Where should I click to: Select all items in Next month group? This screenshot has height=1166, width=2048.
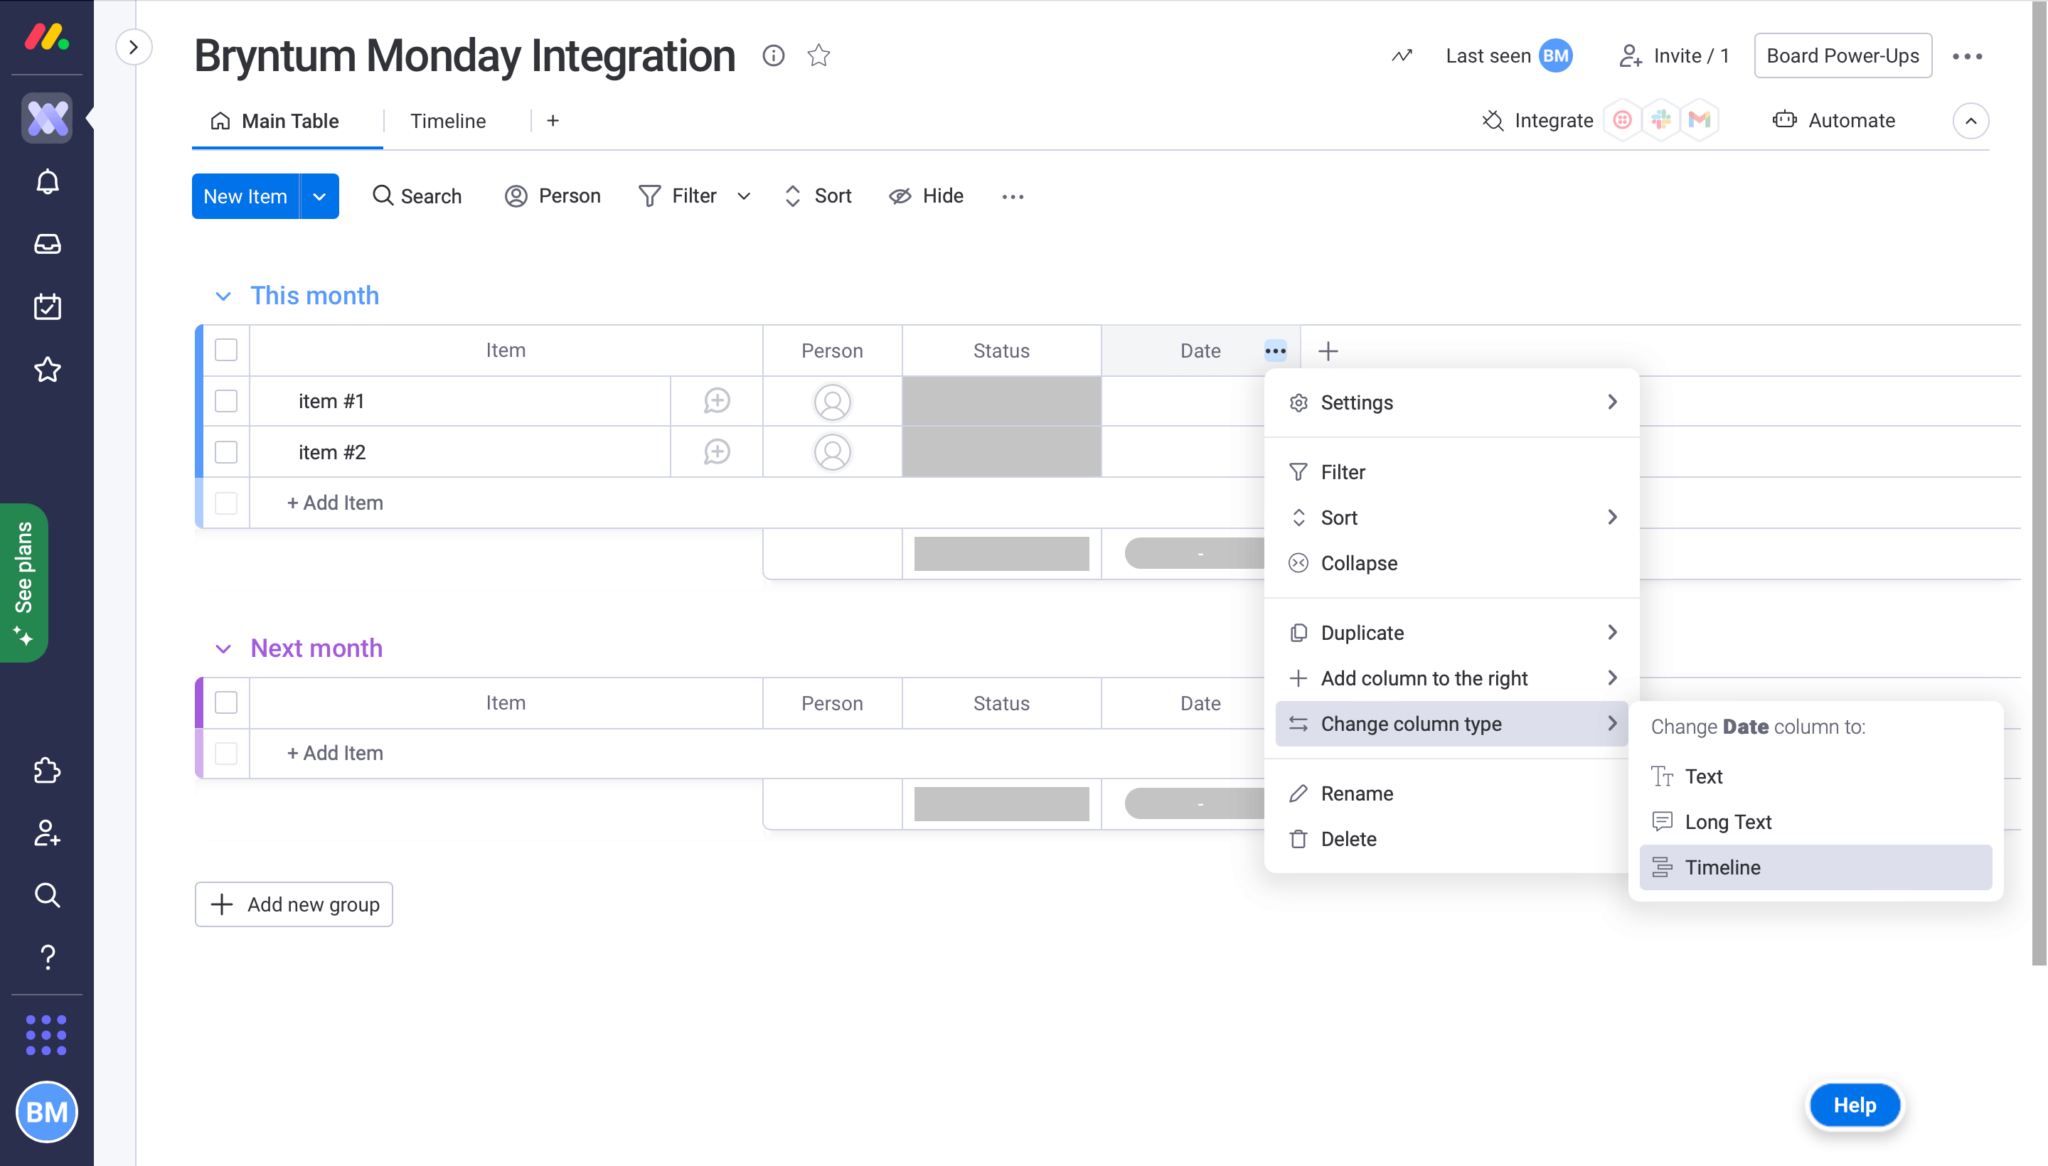tap(226, 703)
